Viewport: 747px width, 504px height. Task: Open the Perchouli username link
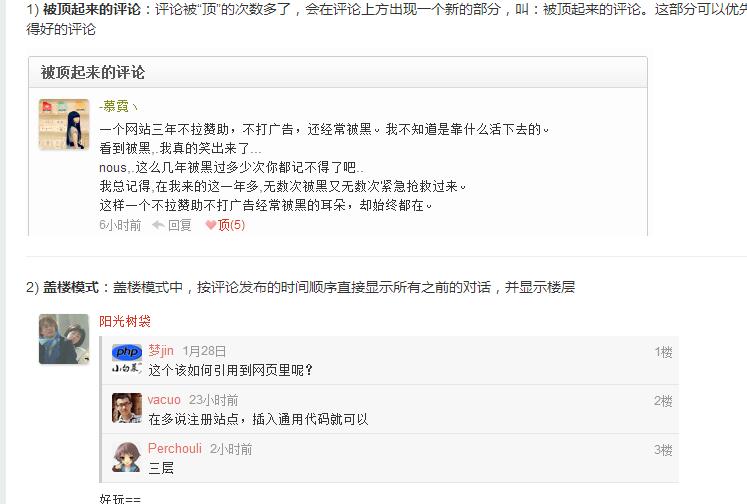(x=175, y=449)
